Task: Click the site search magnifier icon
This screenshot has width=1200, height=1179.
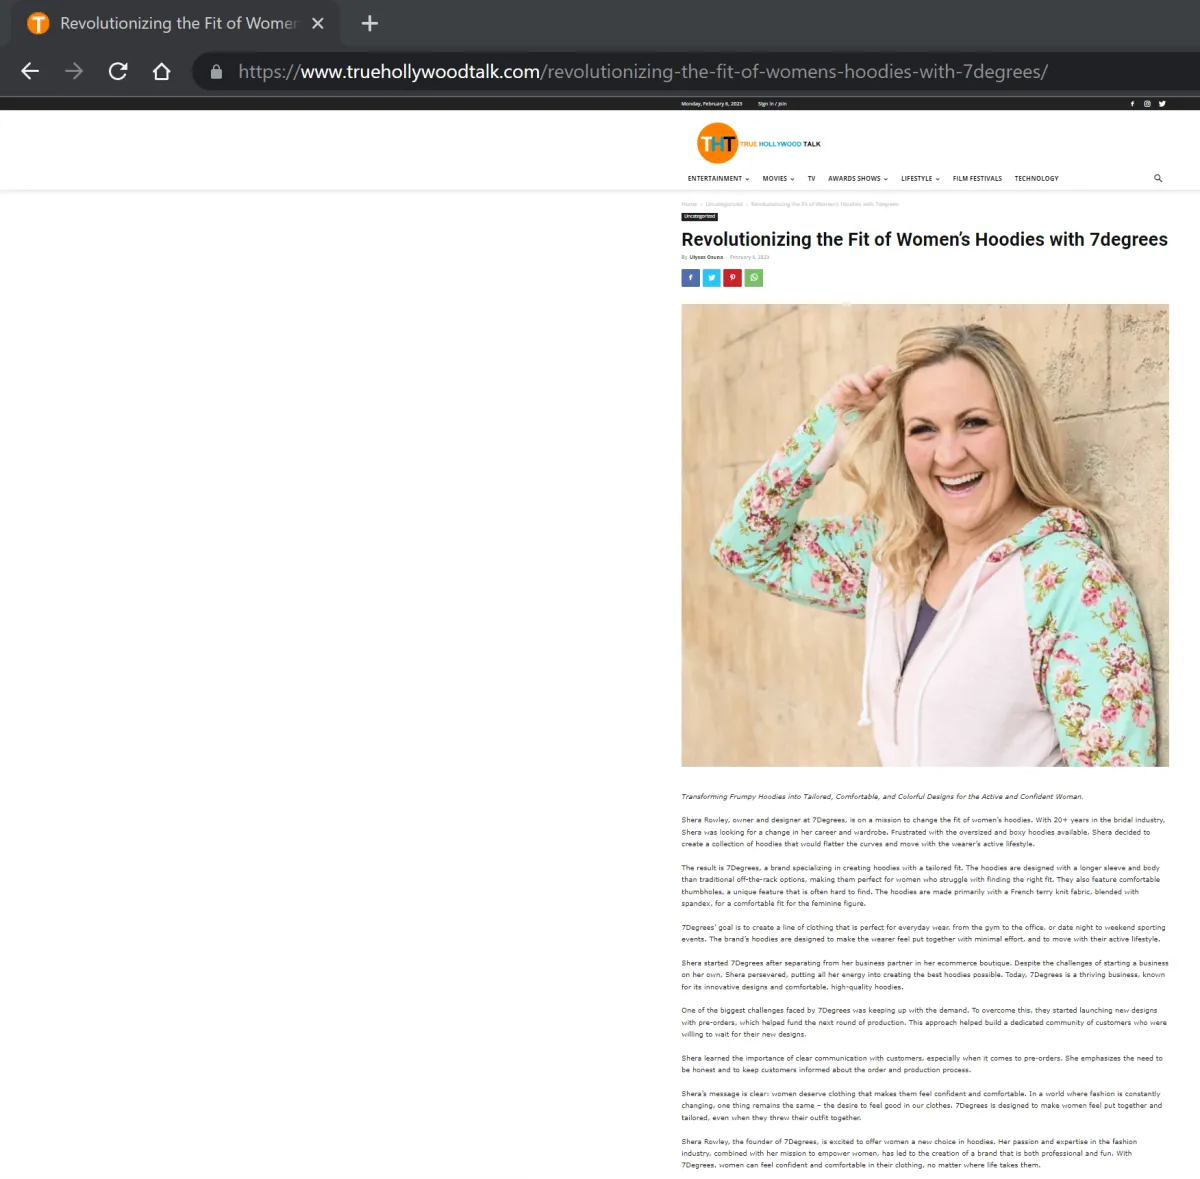Action: point(1158,178)
